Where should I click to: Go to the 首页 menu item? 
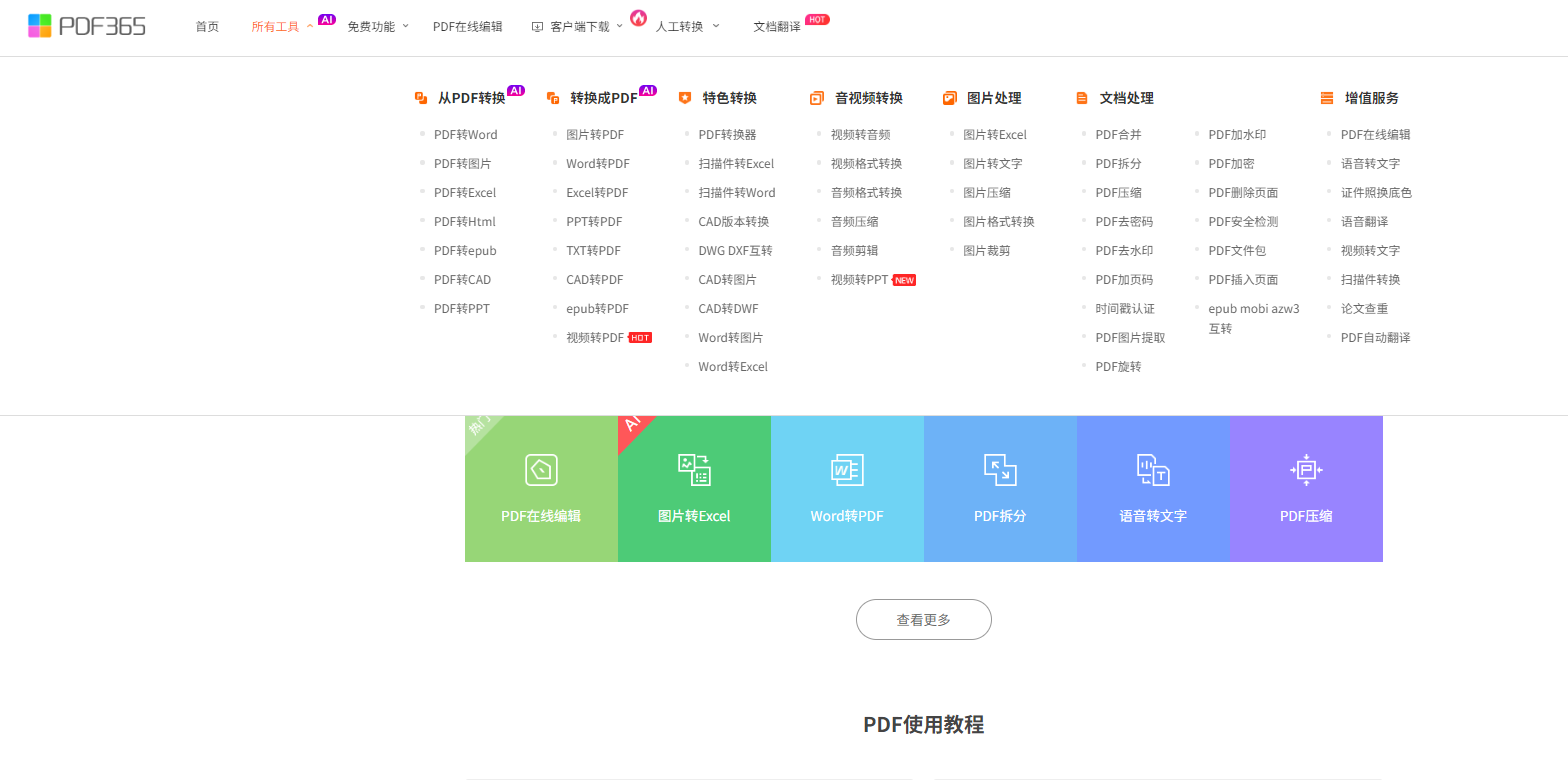coord(207,27)
